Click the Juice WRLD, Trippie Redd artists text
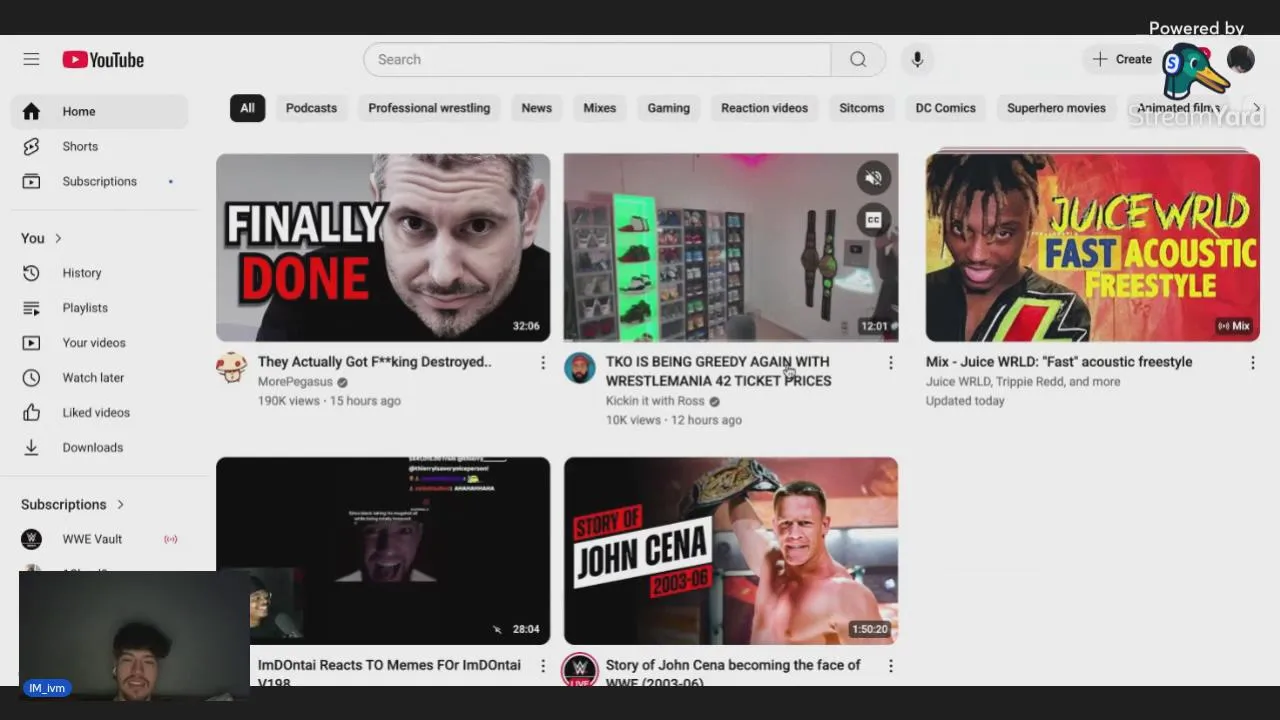1280x720 pixels. (1023, 382)
